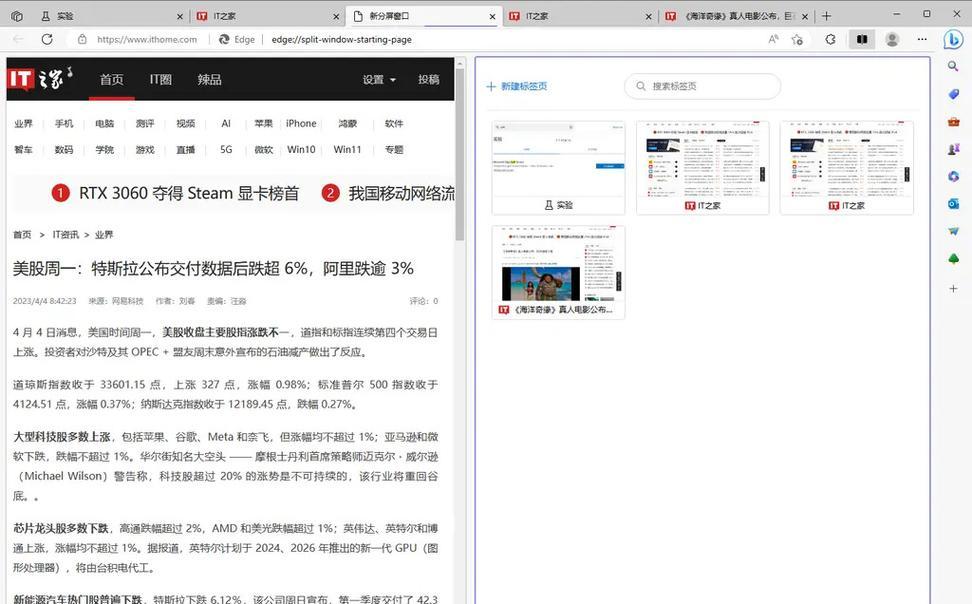Screen dimensions: 972x604
Task: Open the 软件 category
Action: point(394,123)
